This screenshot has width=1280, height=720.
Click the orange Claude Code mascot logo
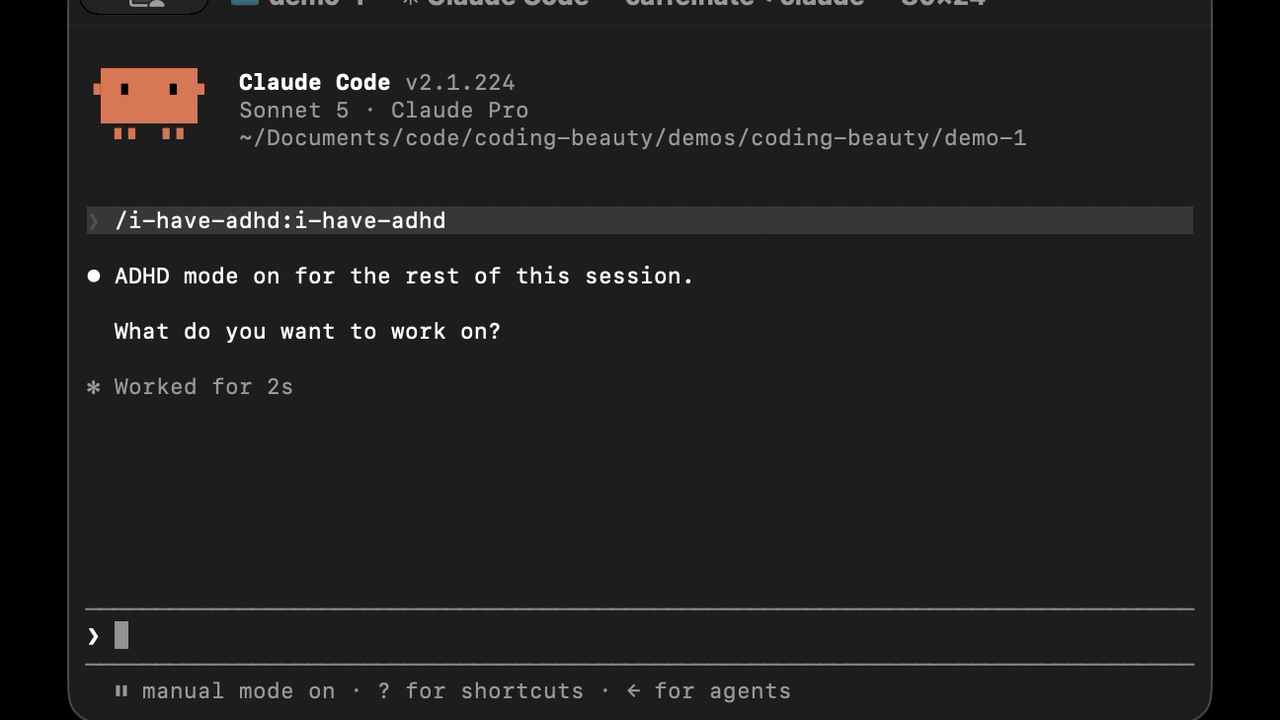[149, 103]
